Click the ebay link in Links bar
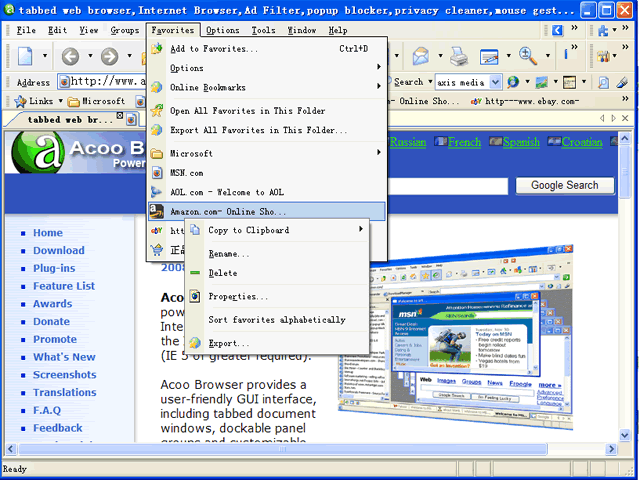Screen dimensions: 640x480 tap(525, 101)
